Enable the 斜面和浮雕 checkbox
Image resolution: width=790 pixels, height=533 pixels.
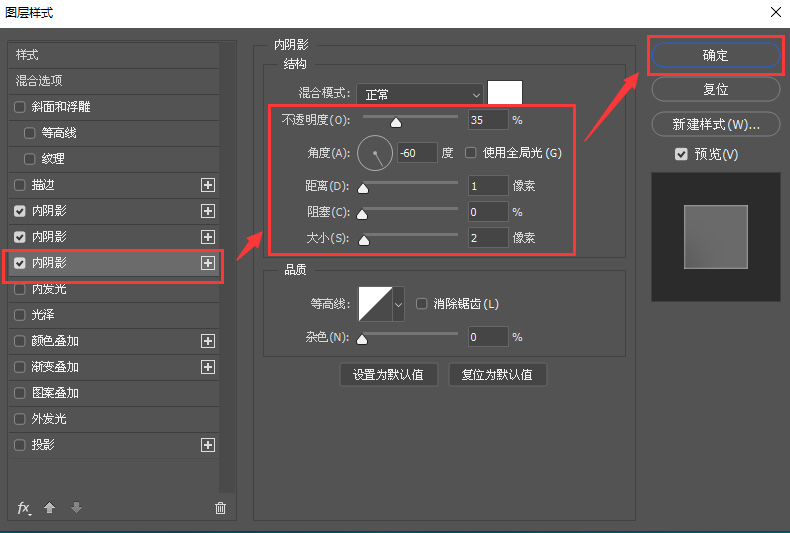click(20, 107)
